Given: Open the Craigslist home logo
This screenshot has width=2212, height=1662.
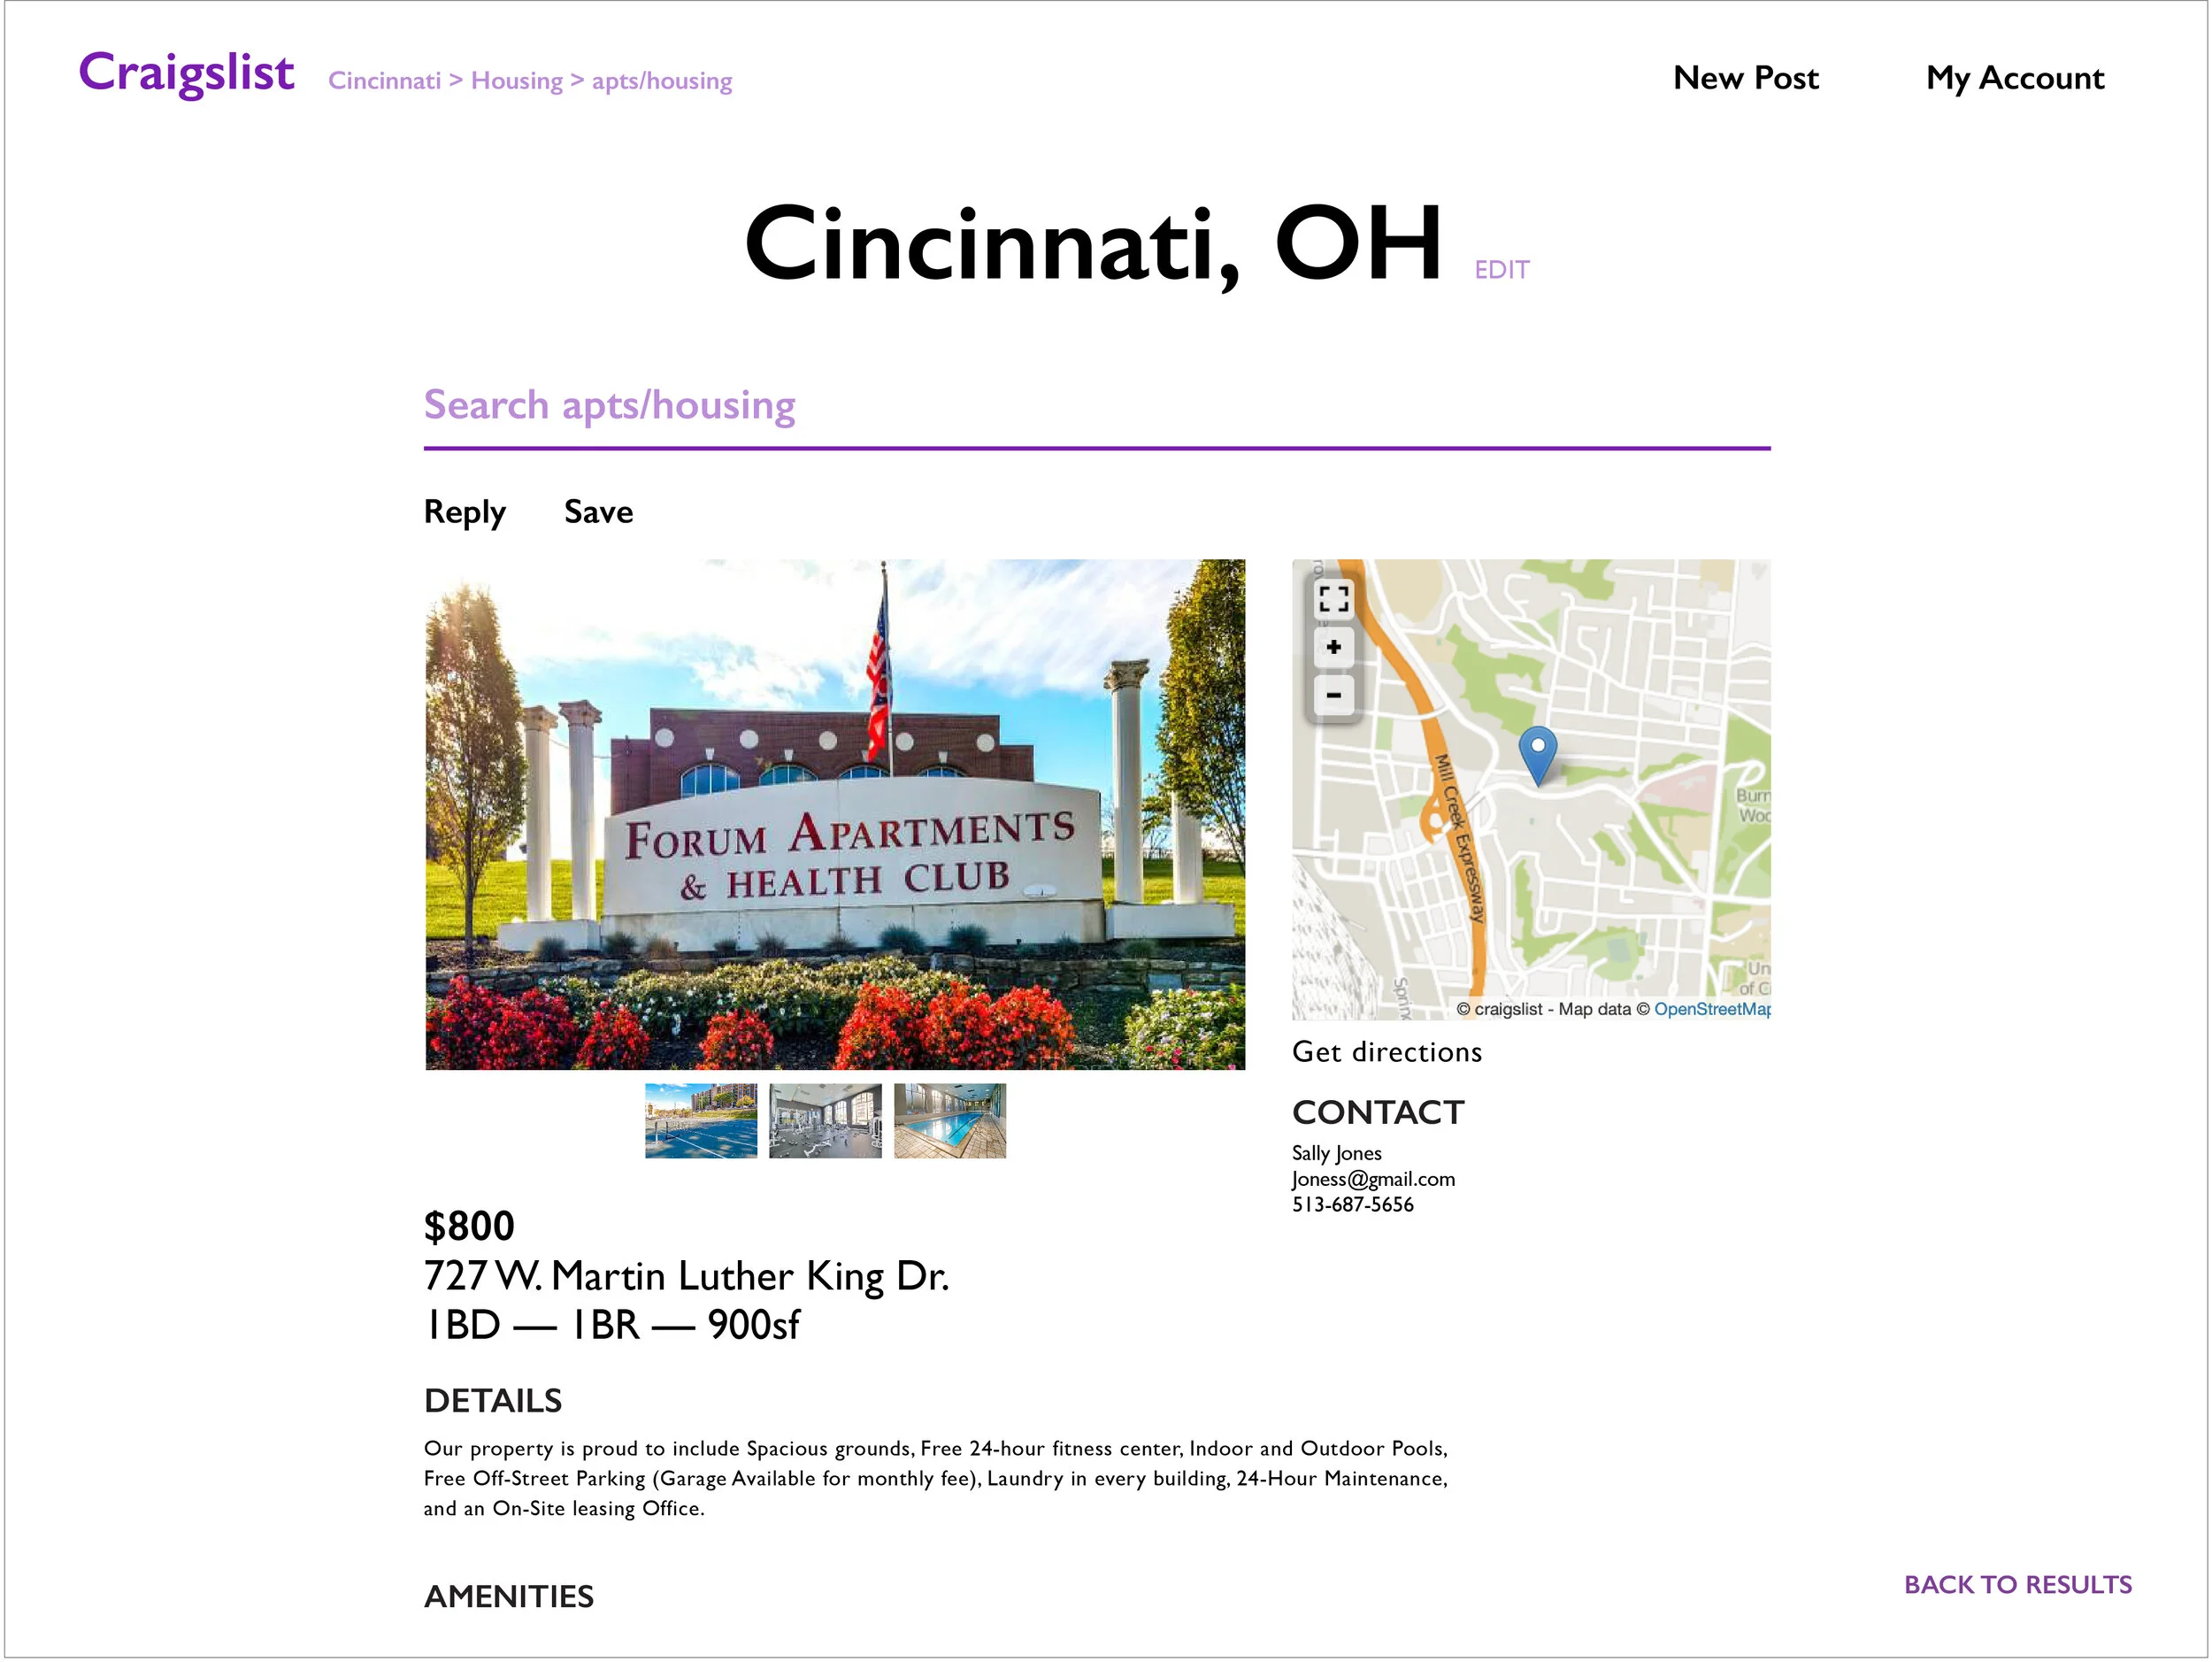Looking at the screenshot, I should click(186, 74).
